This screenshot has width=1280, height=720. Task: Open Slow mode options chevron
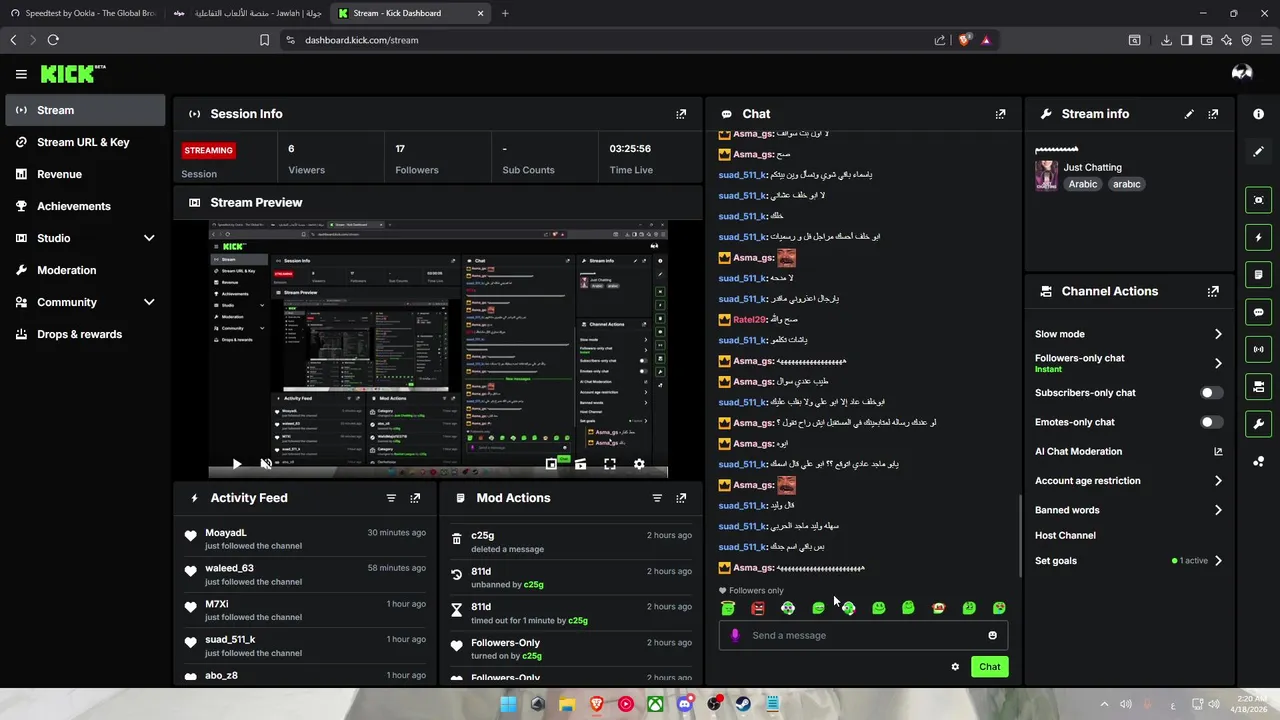coord(1218,334)
